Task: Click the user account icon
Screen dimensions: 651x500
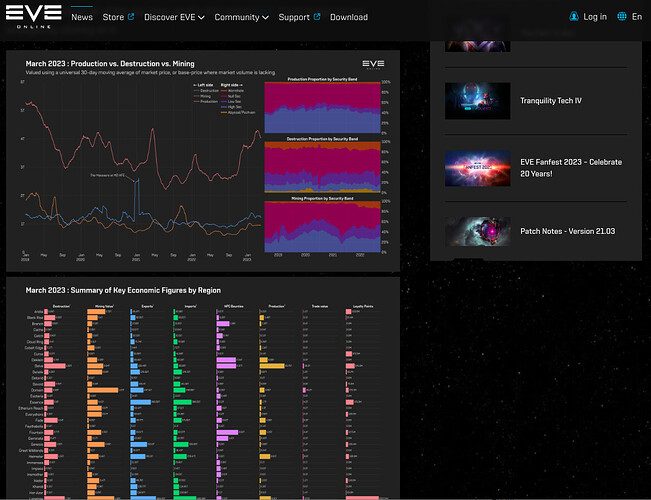Action: 574,17
